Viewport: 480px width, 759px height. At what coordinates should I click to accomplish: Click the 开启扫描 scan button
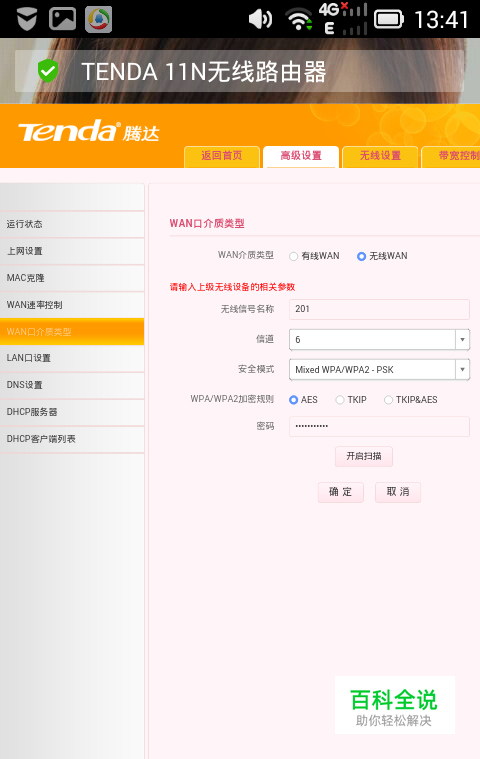click(x=364, y=456)
